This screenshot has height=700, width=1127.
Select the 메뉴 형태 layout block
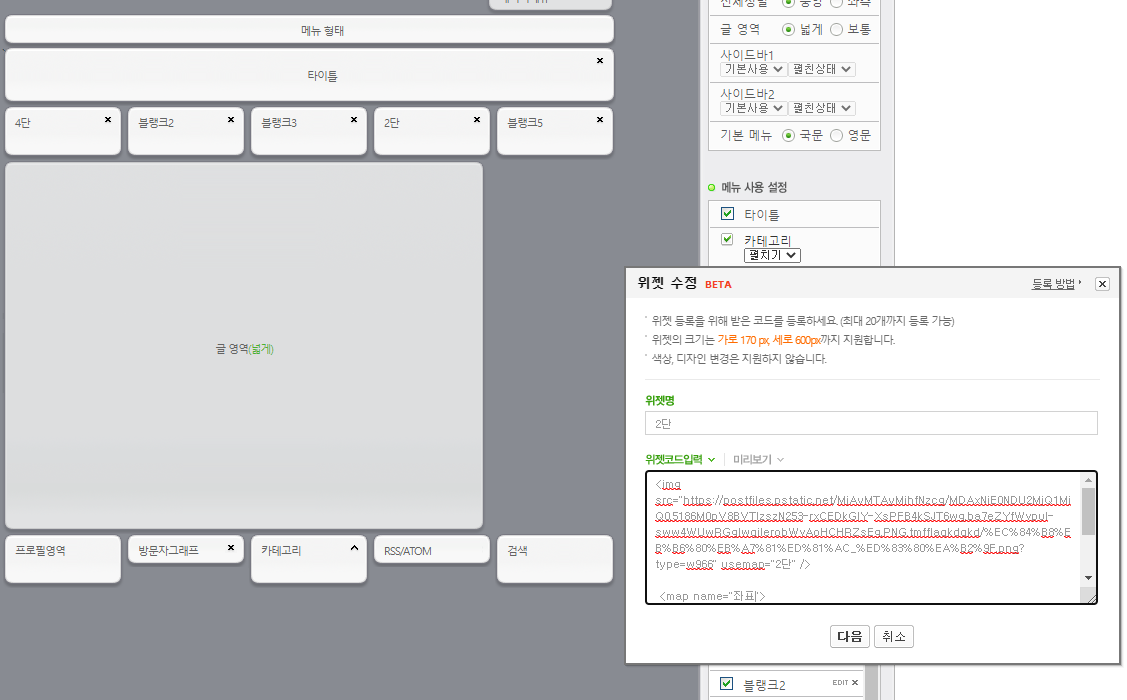click(x=309, y=30)
